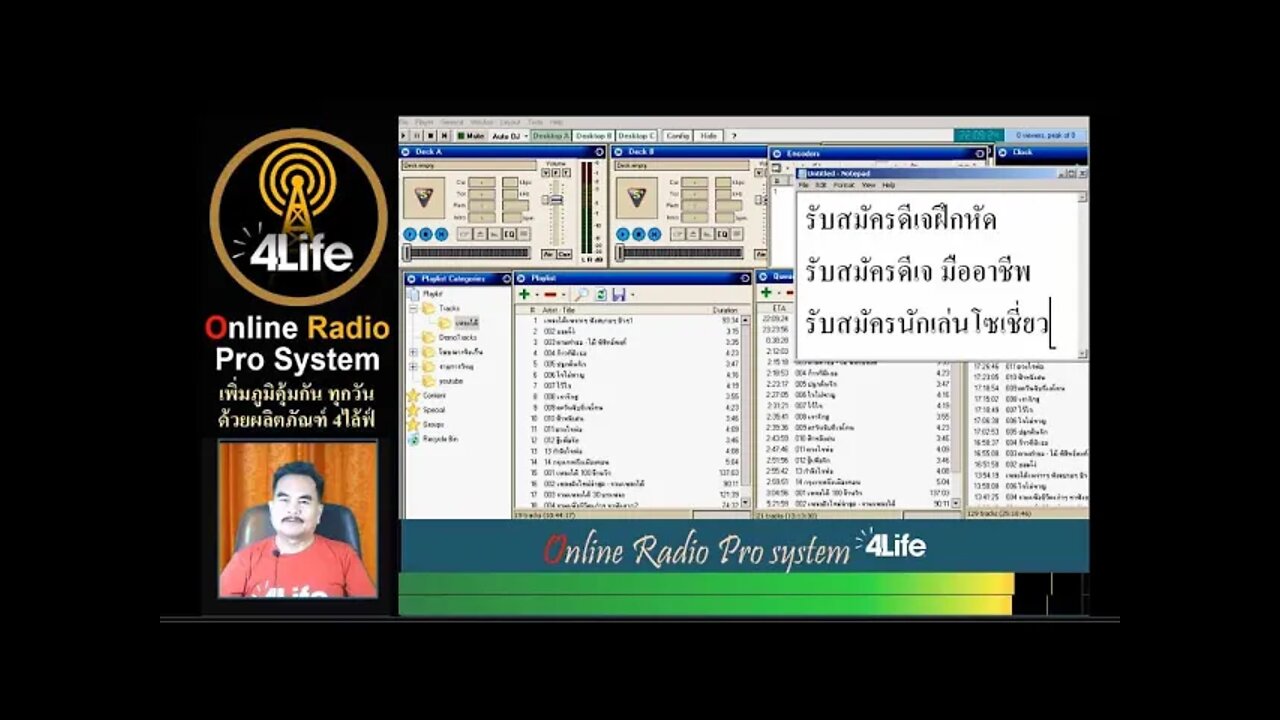Click Deck A blue stop button
This screenshot has width=1280, height=720.
[426, 234]
